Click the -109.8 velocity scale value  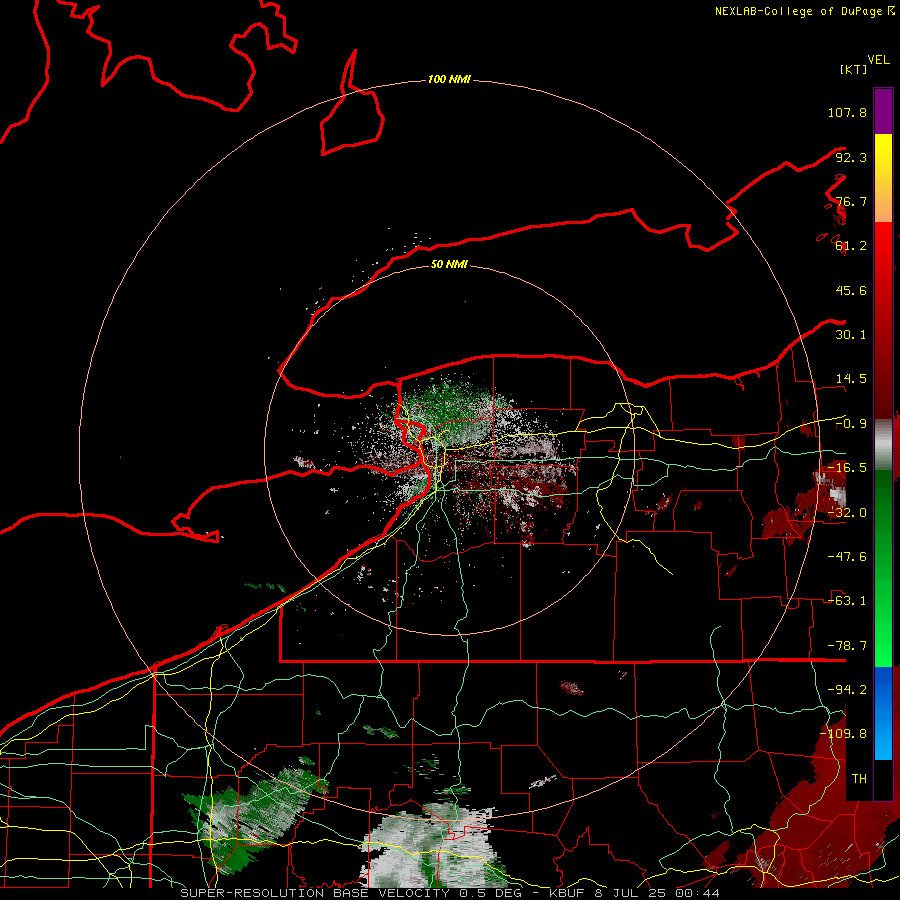[x=844, y=734]
